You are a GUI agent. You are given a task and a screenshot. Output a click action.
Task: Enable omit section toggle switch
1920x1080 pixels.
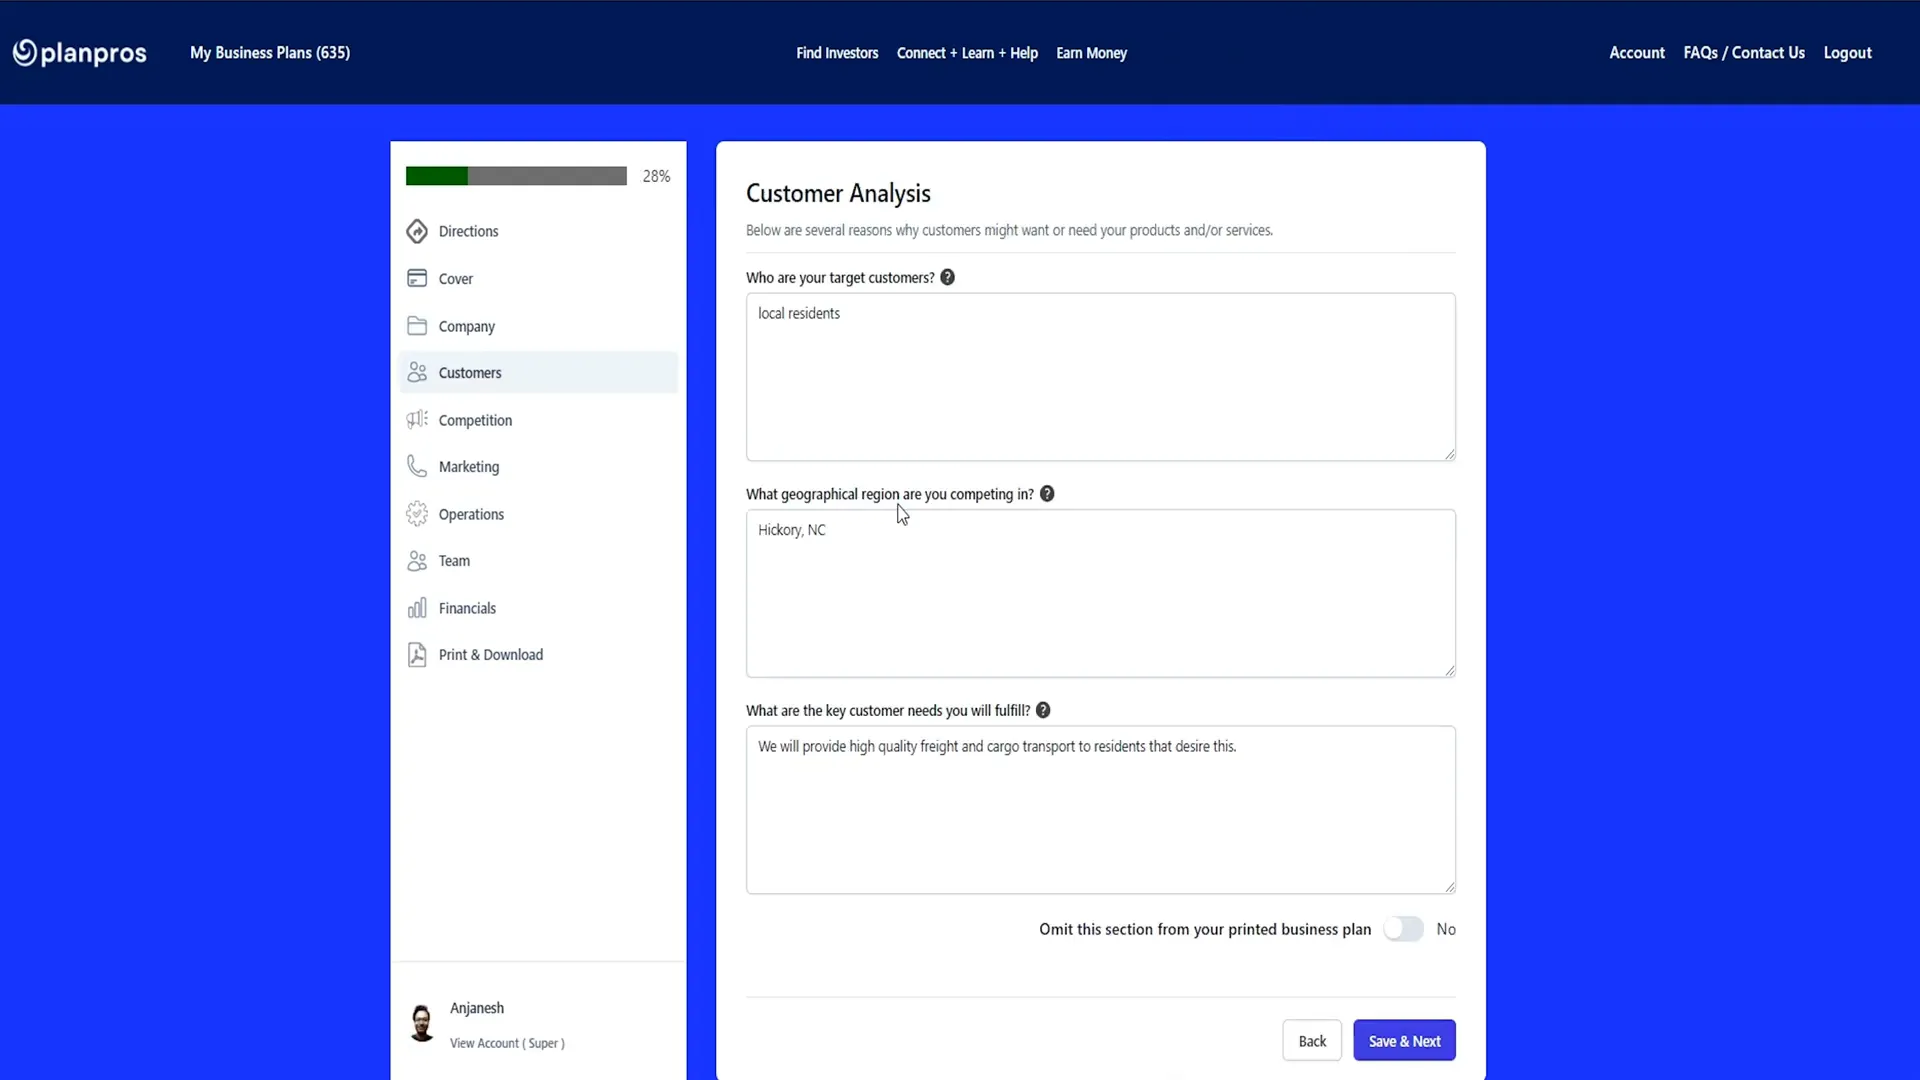(1403, 930)
